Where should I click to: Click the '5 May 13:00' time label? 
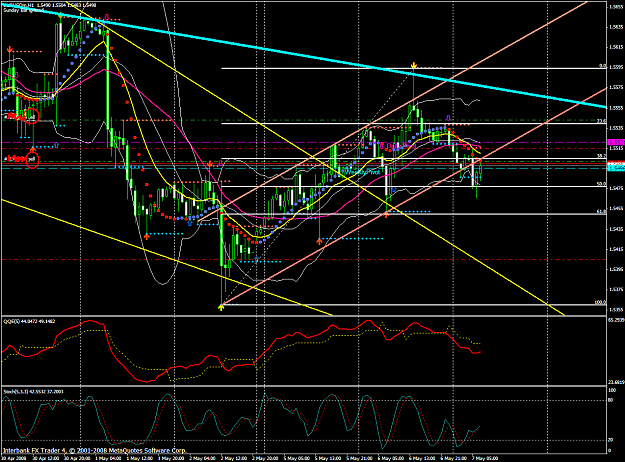(x=328, y=458)
